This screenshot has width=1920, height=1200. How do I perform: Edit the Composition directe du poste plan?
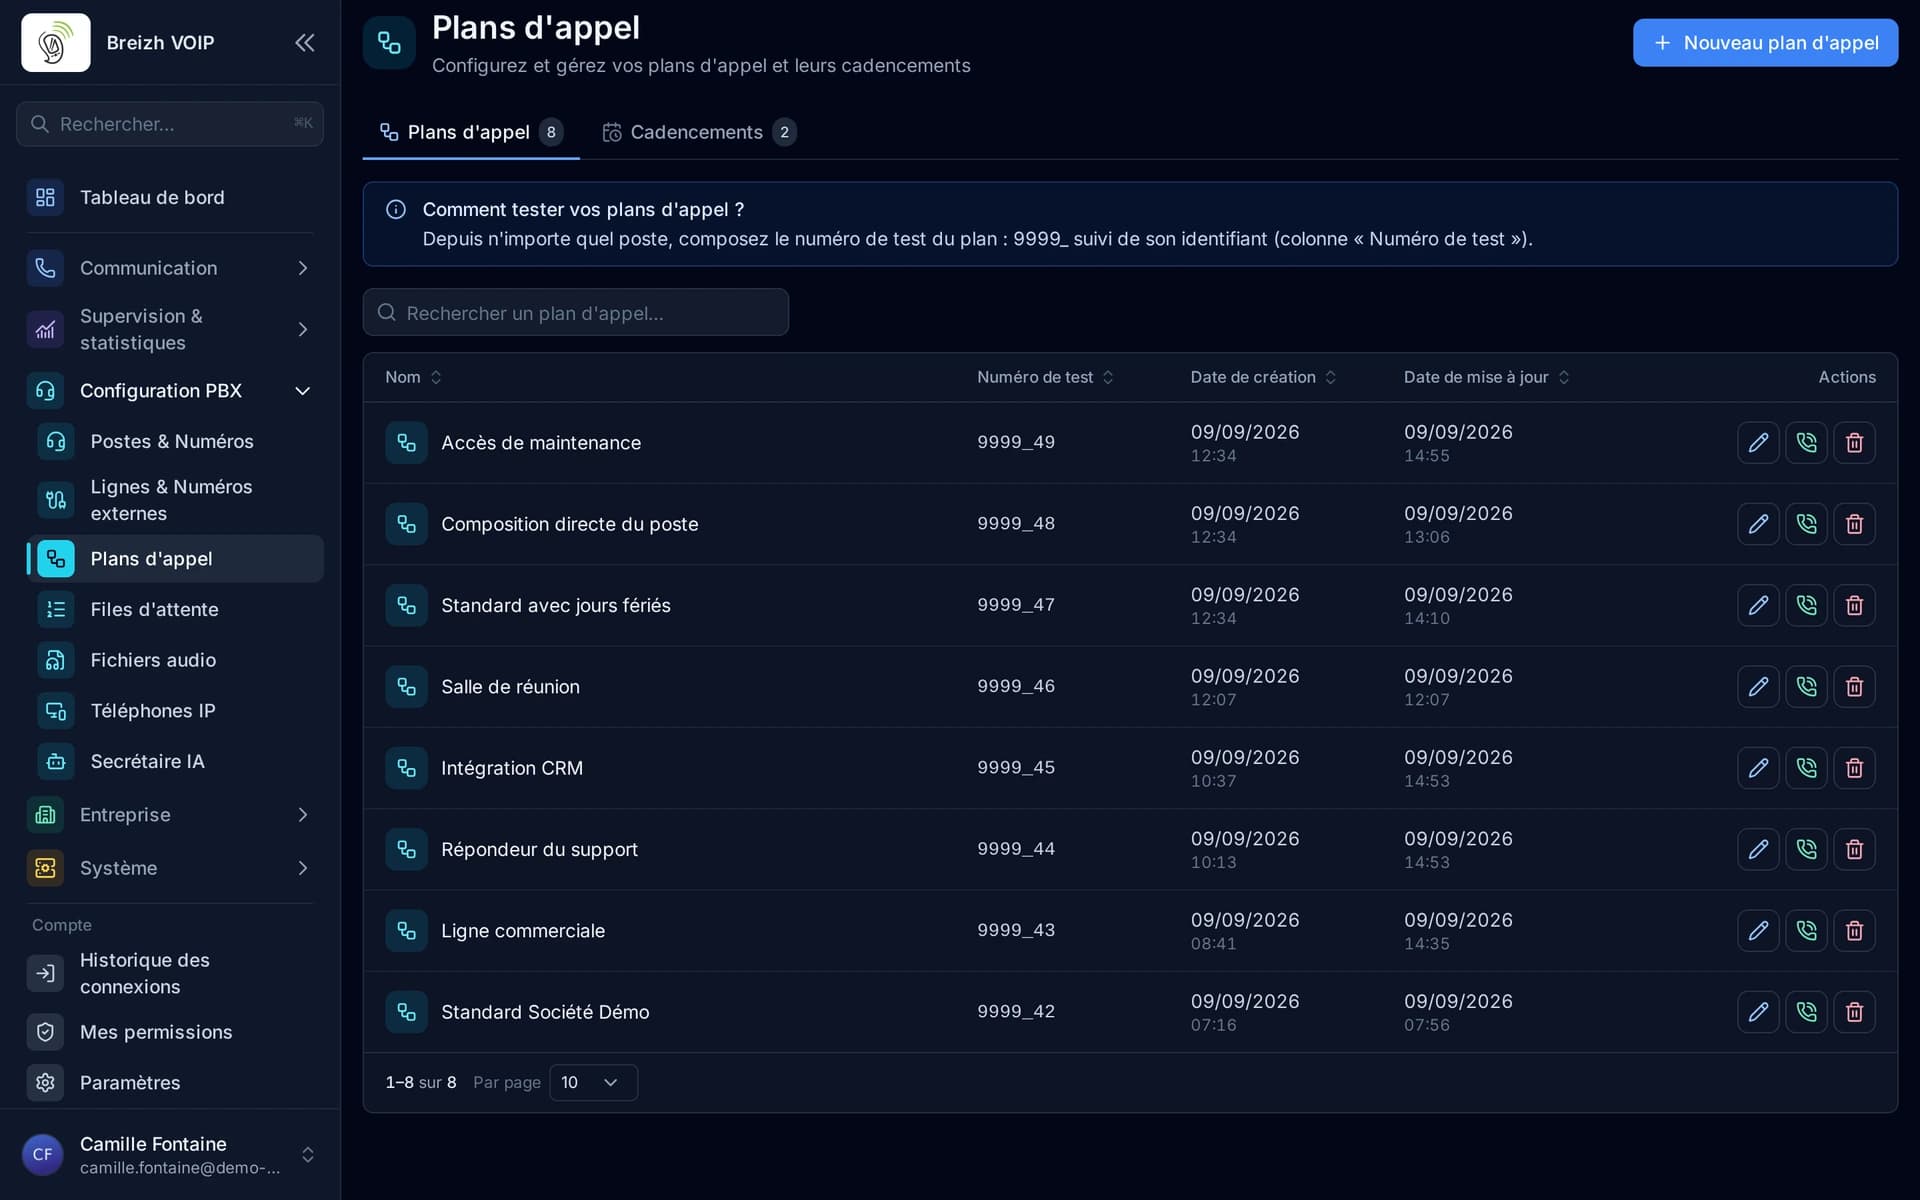click(1758, 524)
